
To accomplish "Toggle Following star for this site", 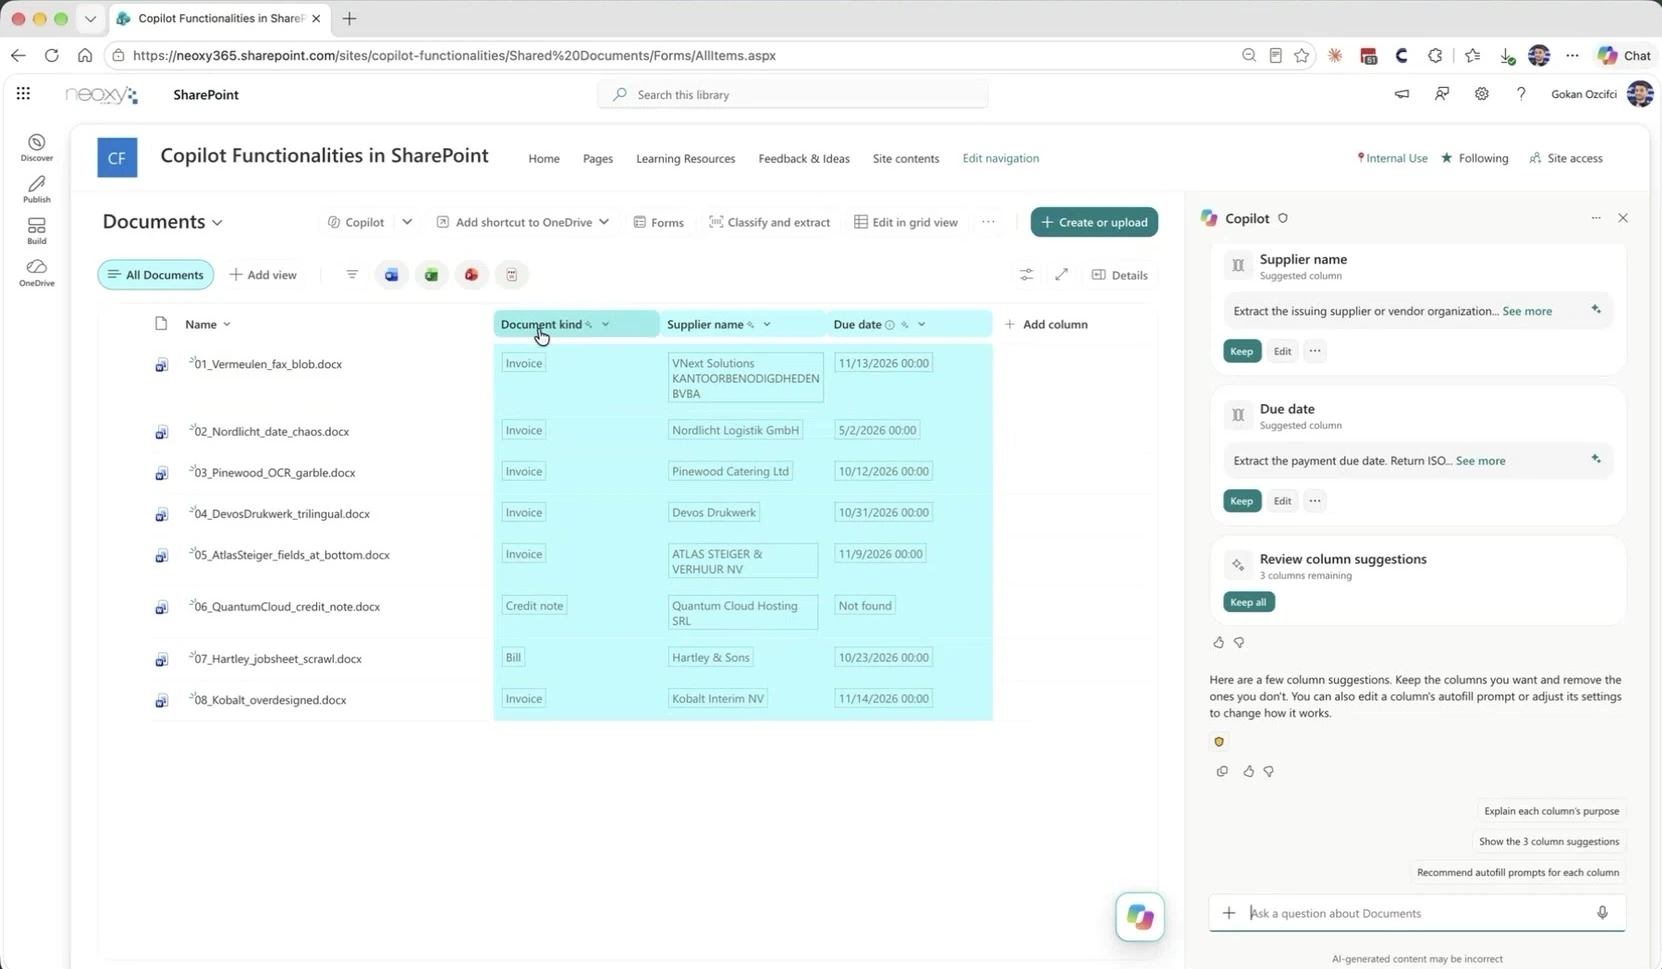I will click(1475, 158).
